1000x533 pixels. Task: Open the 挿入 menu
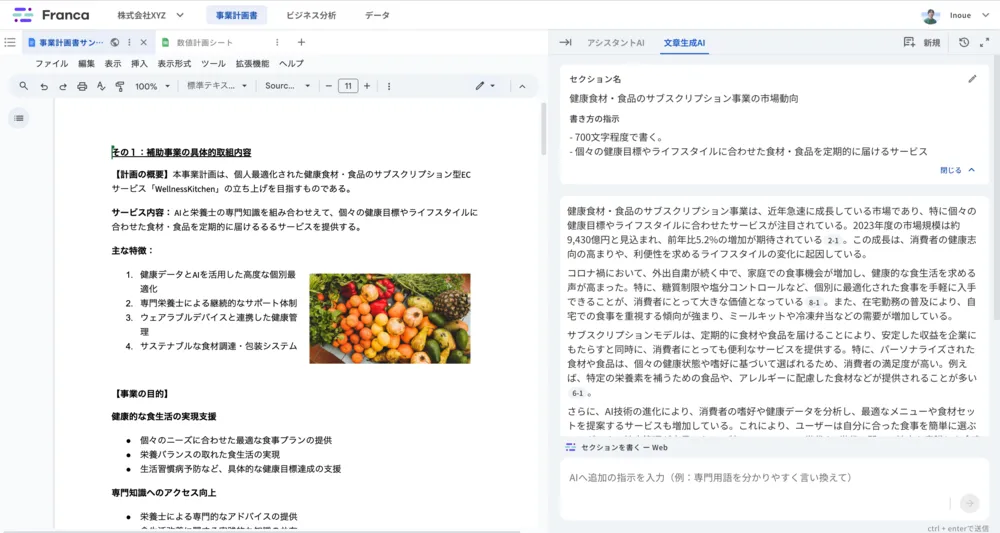139,64
